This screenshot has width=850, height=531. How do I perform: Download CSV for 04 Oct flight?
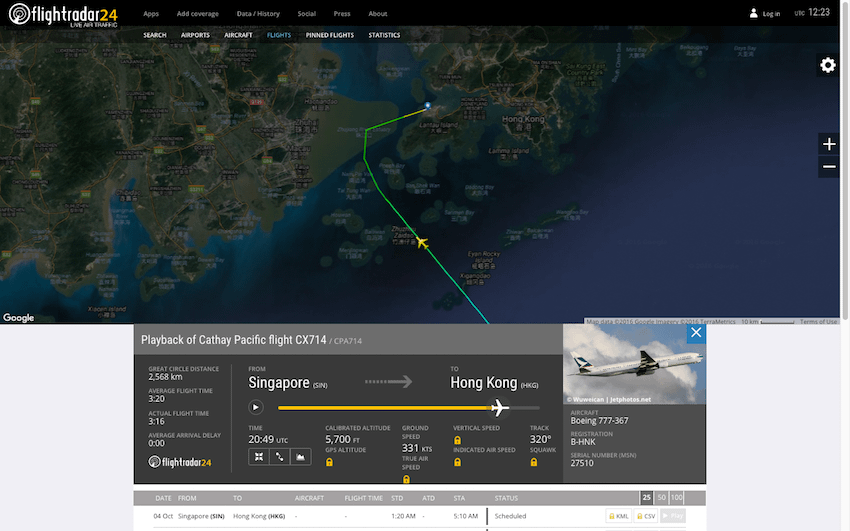646,516
